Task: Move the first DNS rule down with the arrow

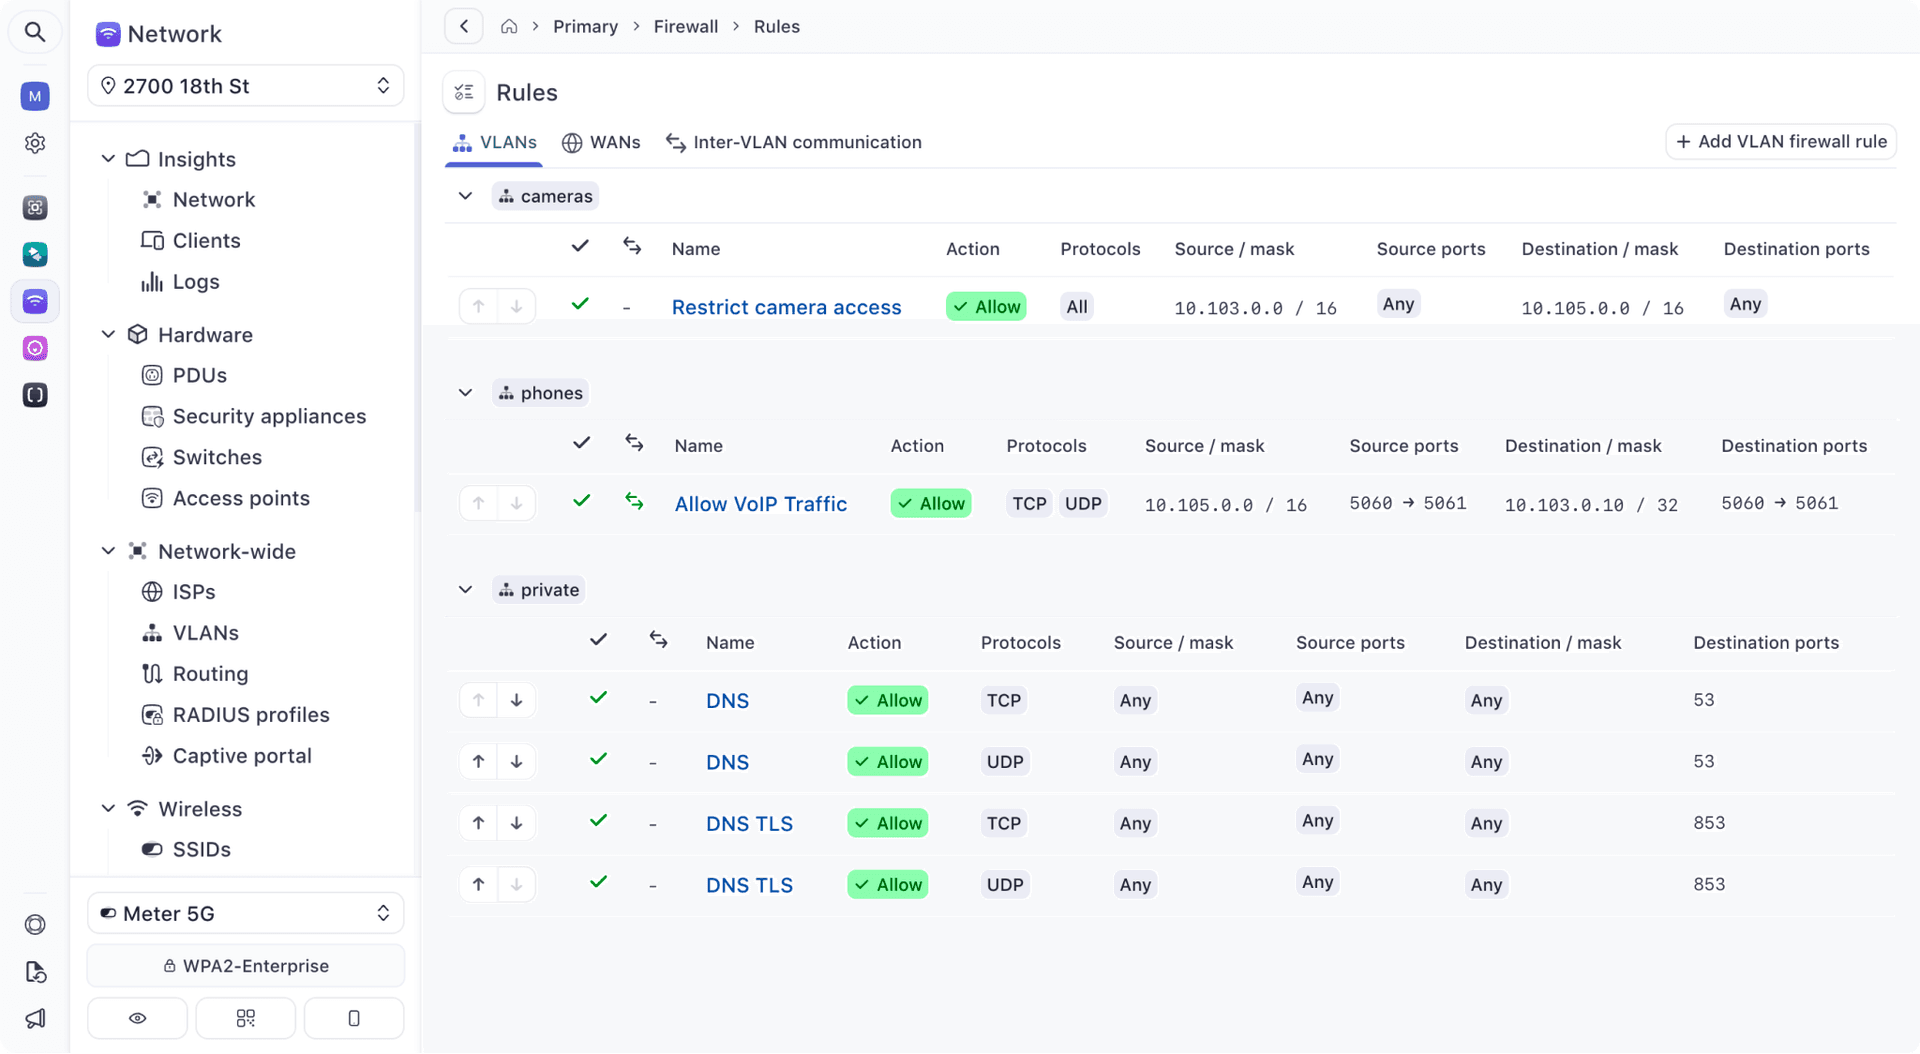Action: click(517, 700)
